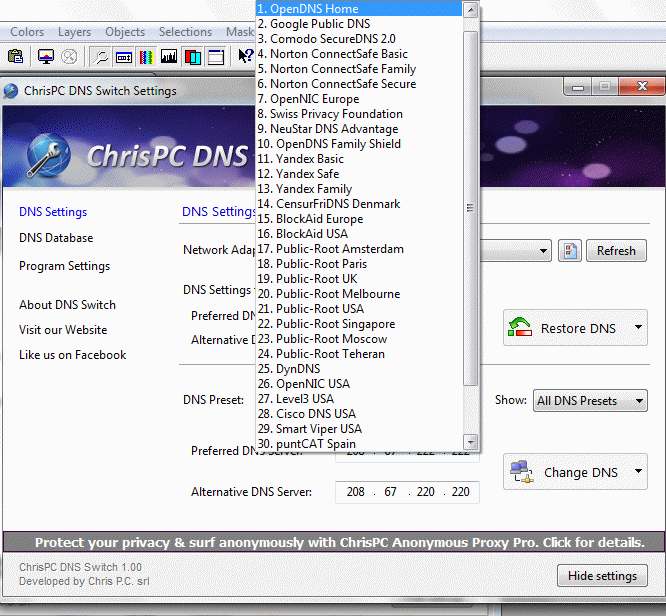Select 13. Yandex Family preset
Image resolution: width=666 pixels, height=616 pixels.
click(x=359, y=189)
